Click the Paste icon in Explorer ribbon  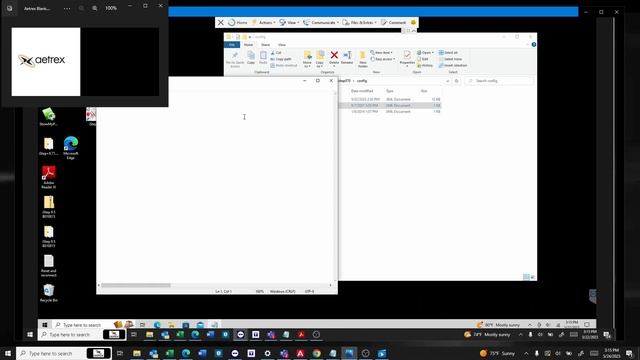[263, 56]
